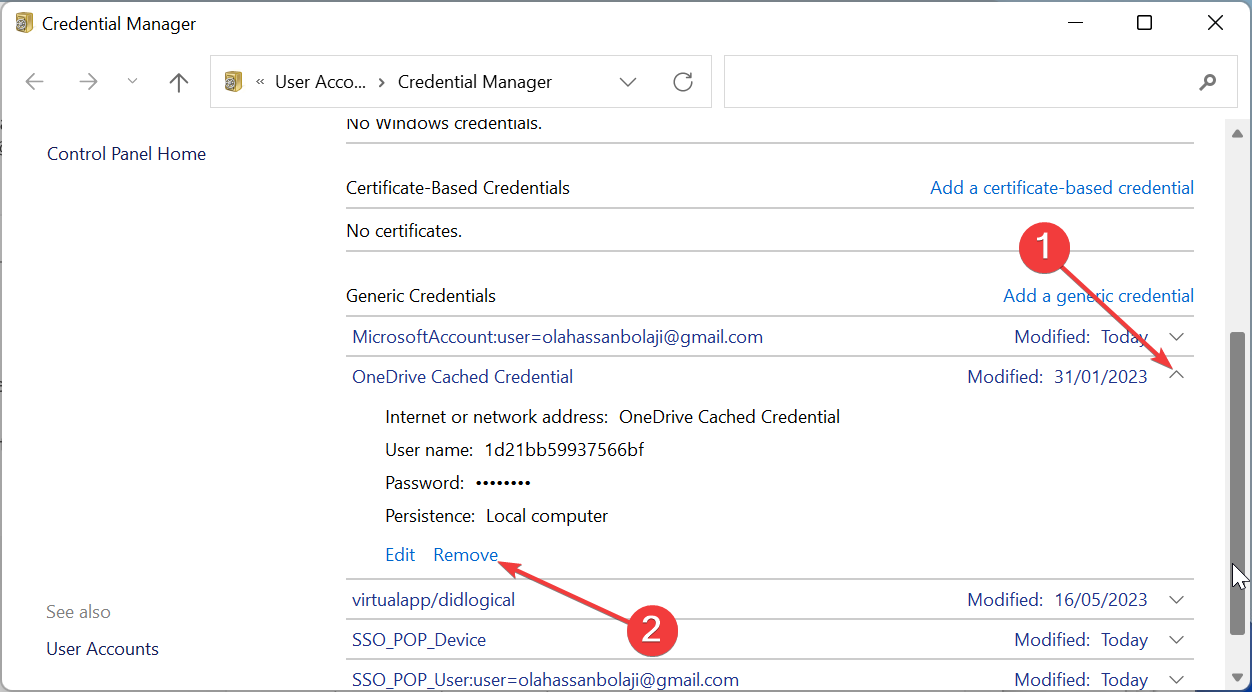1252x692 pixels.
Task: Select the SSO_POP_Device credential entry
Action: (x=419, y=640)
